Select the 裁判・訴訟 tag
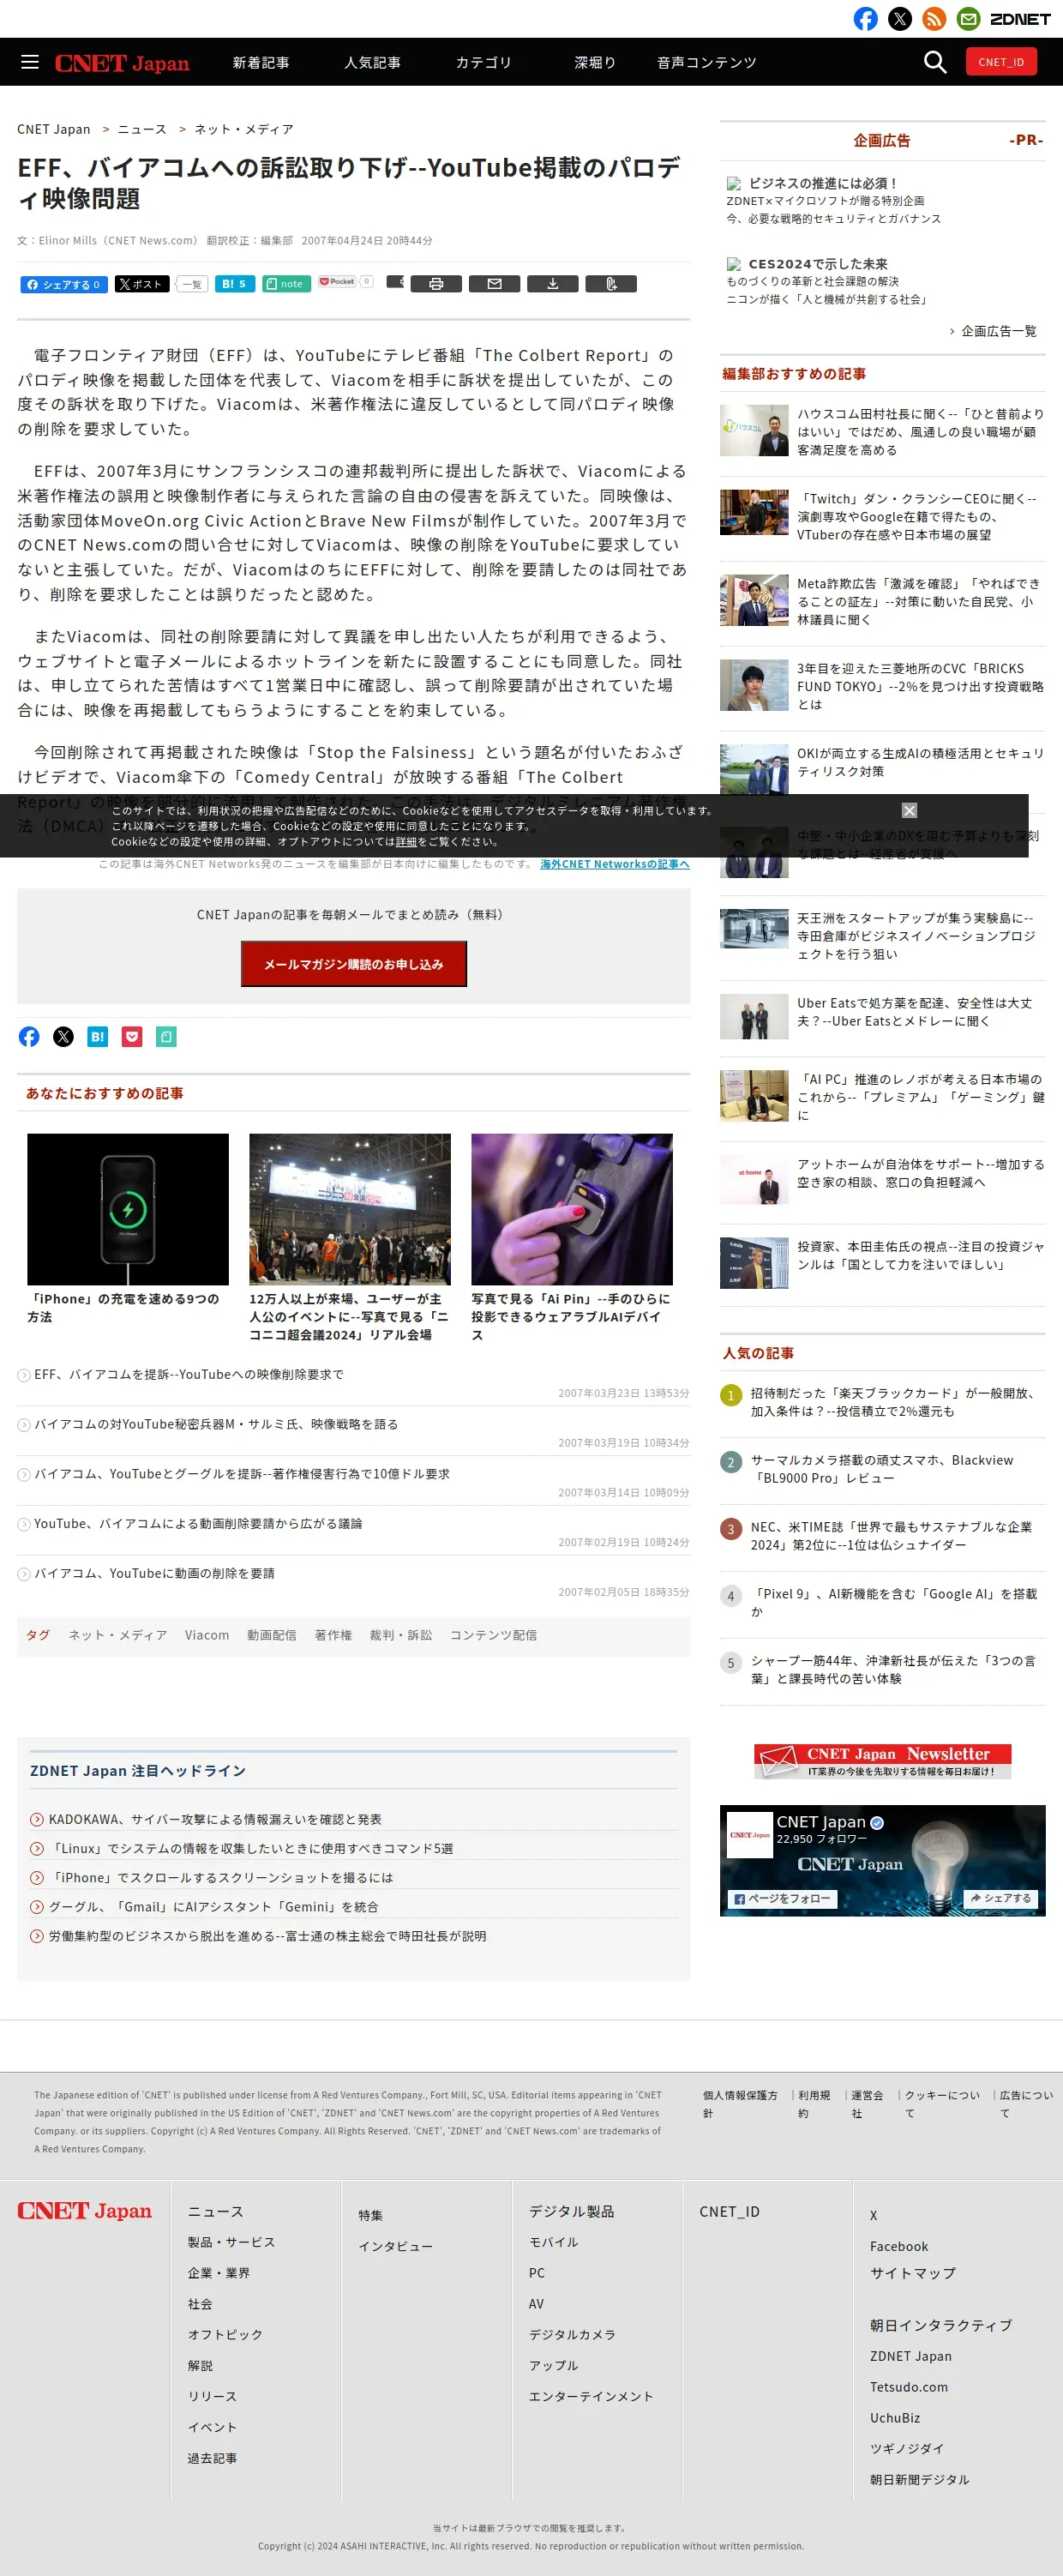 tap(401, 1635)
